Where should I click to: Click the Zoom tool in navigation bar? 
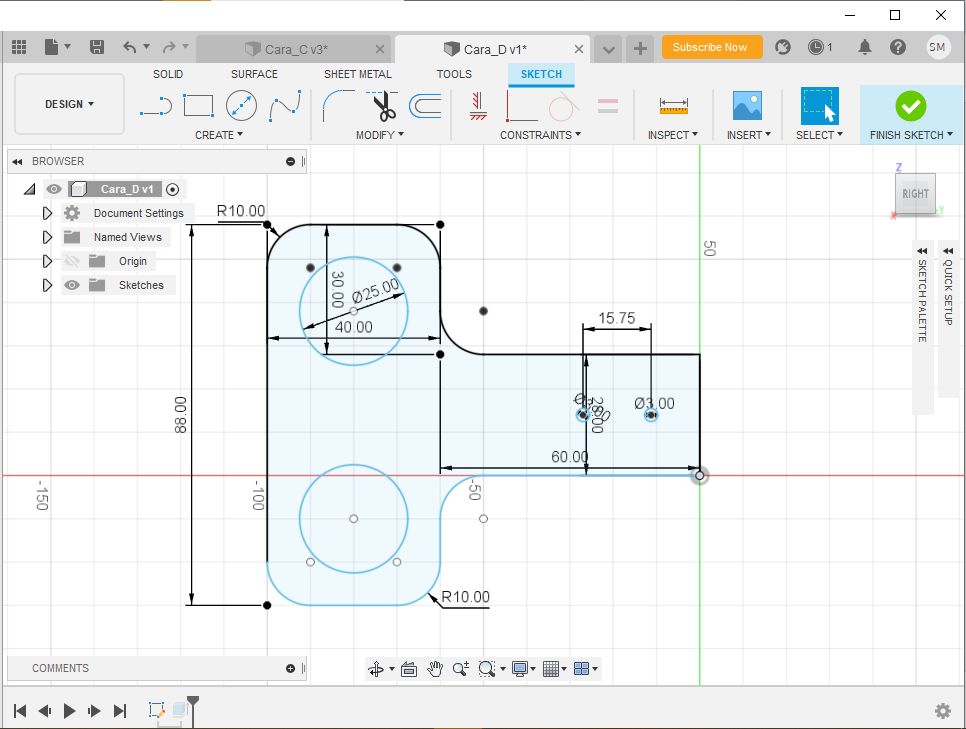click(460, 669)
